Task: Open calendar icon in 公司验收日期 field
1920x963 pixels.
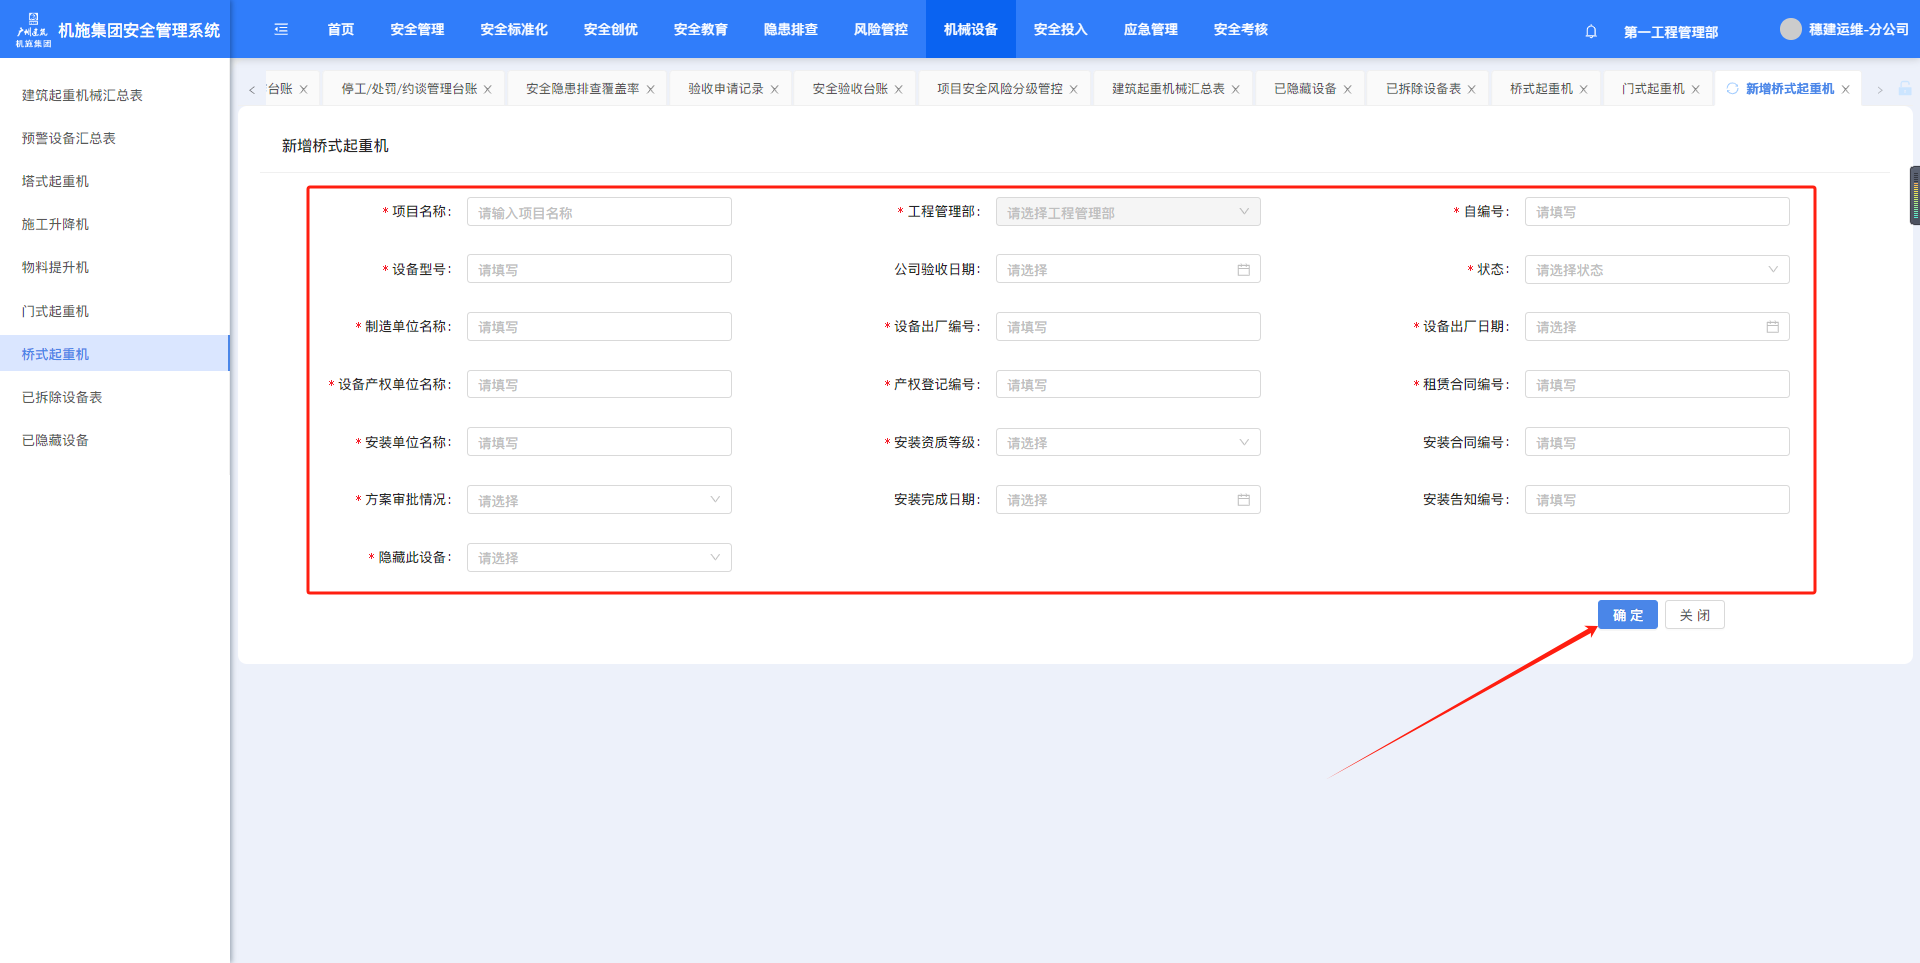Action: (x=1243, y=270)
